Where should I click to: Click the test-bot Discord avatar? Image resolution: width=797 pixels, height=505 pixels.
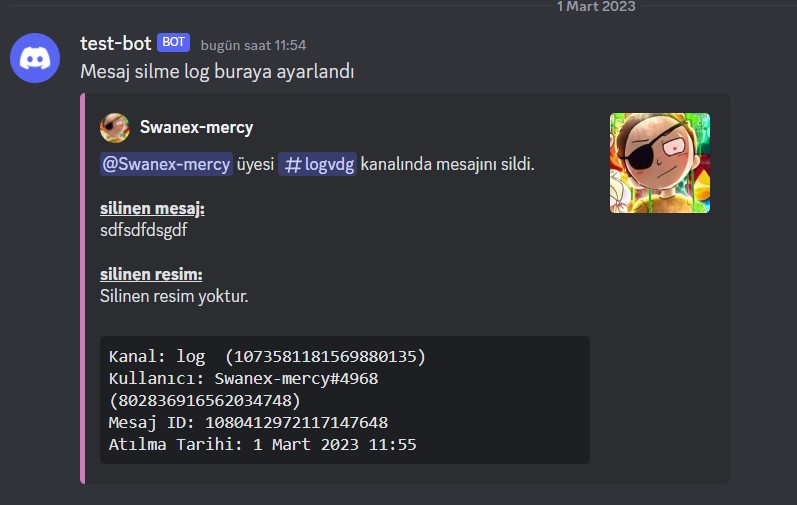(x=35, y=58)
